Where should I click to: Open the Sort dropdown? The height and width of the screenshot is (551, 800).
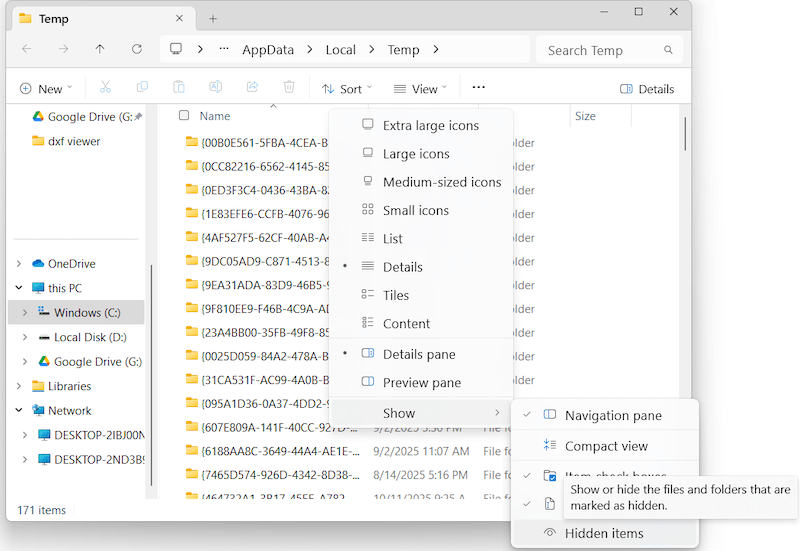347,89
